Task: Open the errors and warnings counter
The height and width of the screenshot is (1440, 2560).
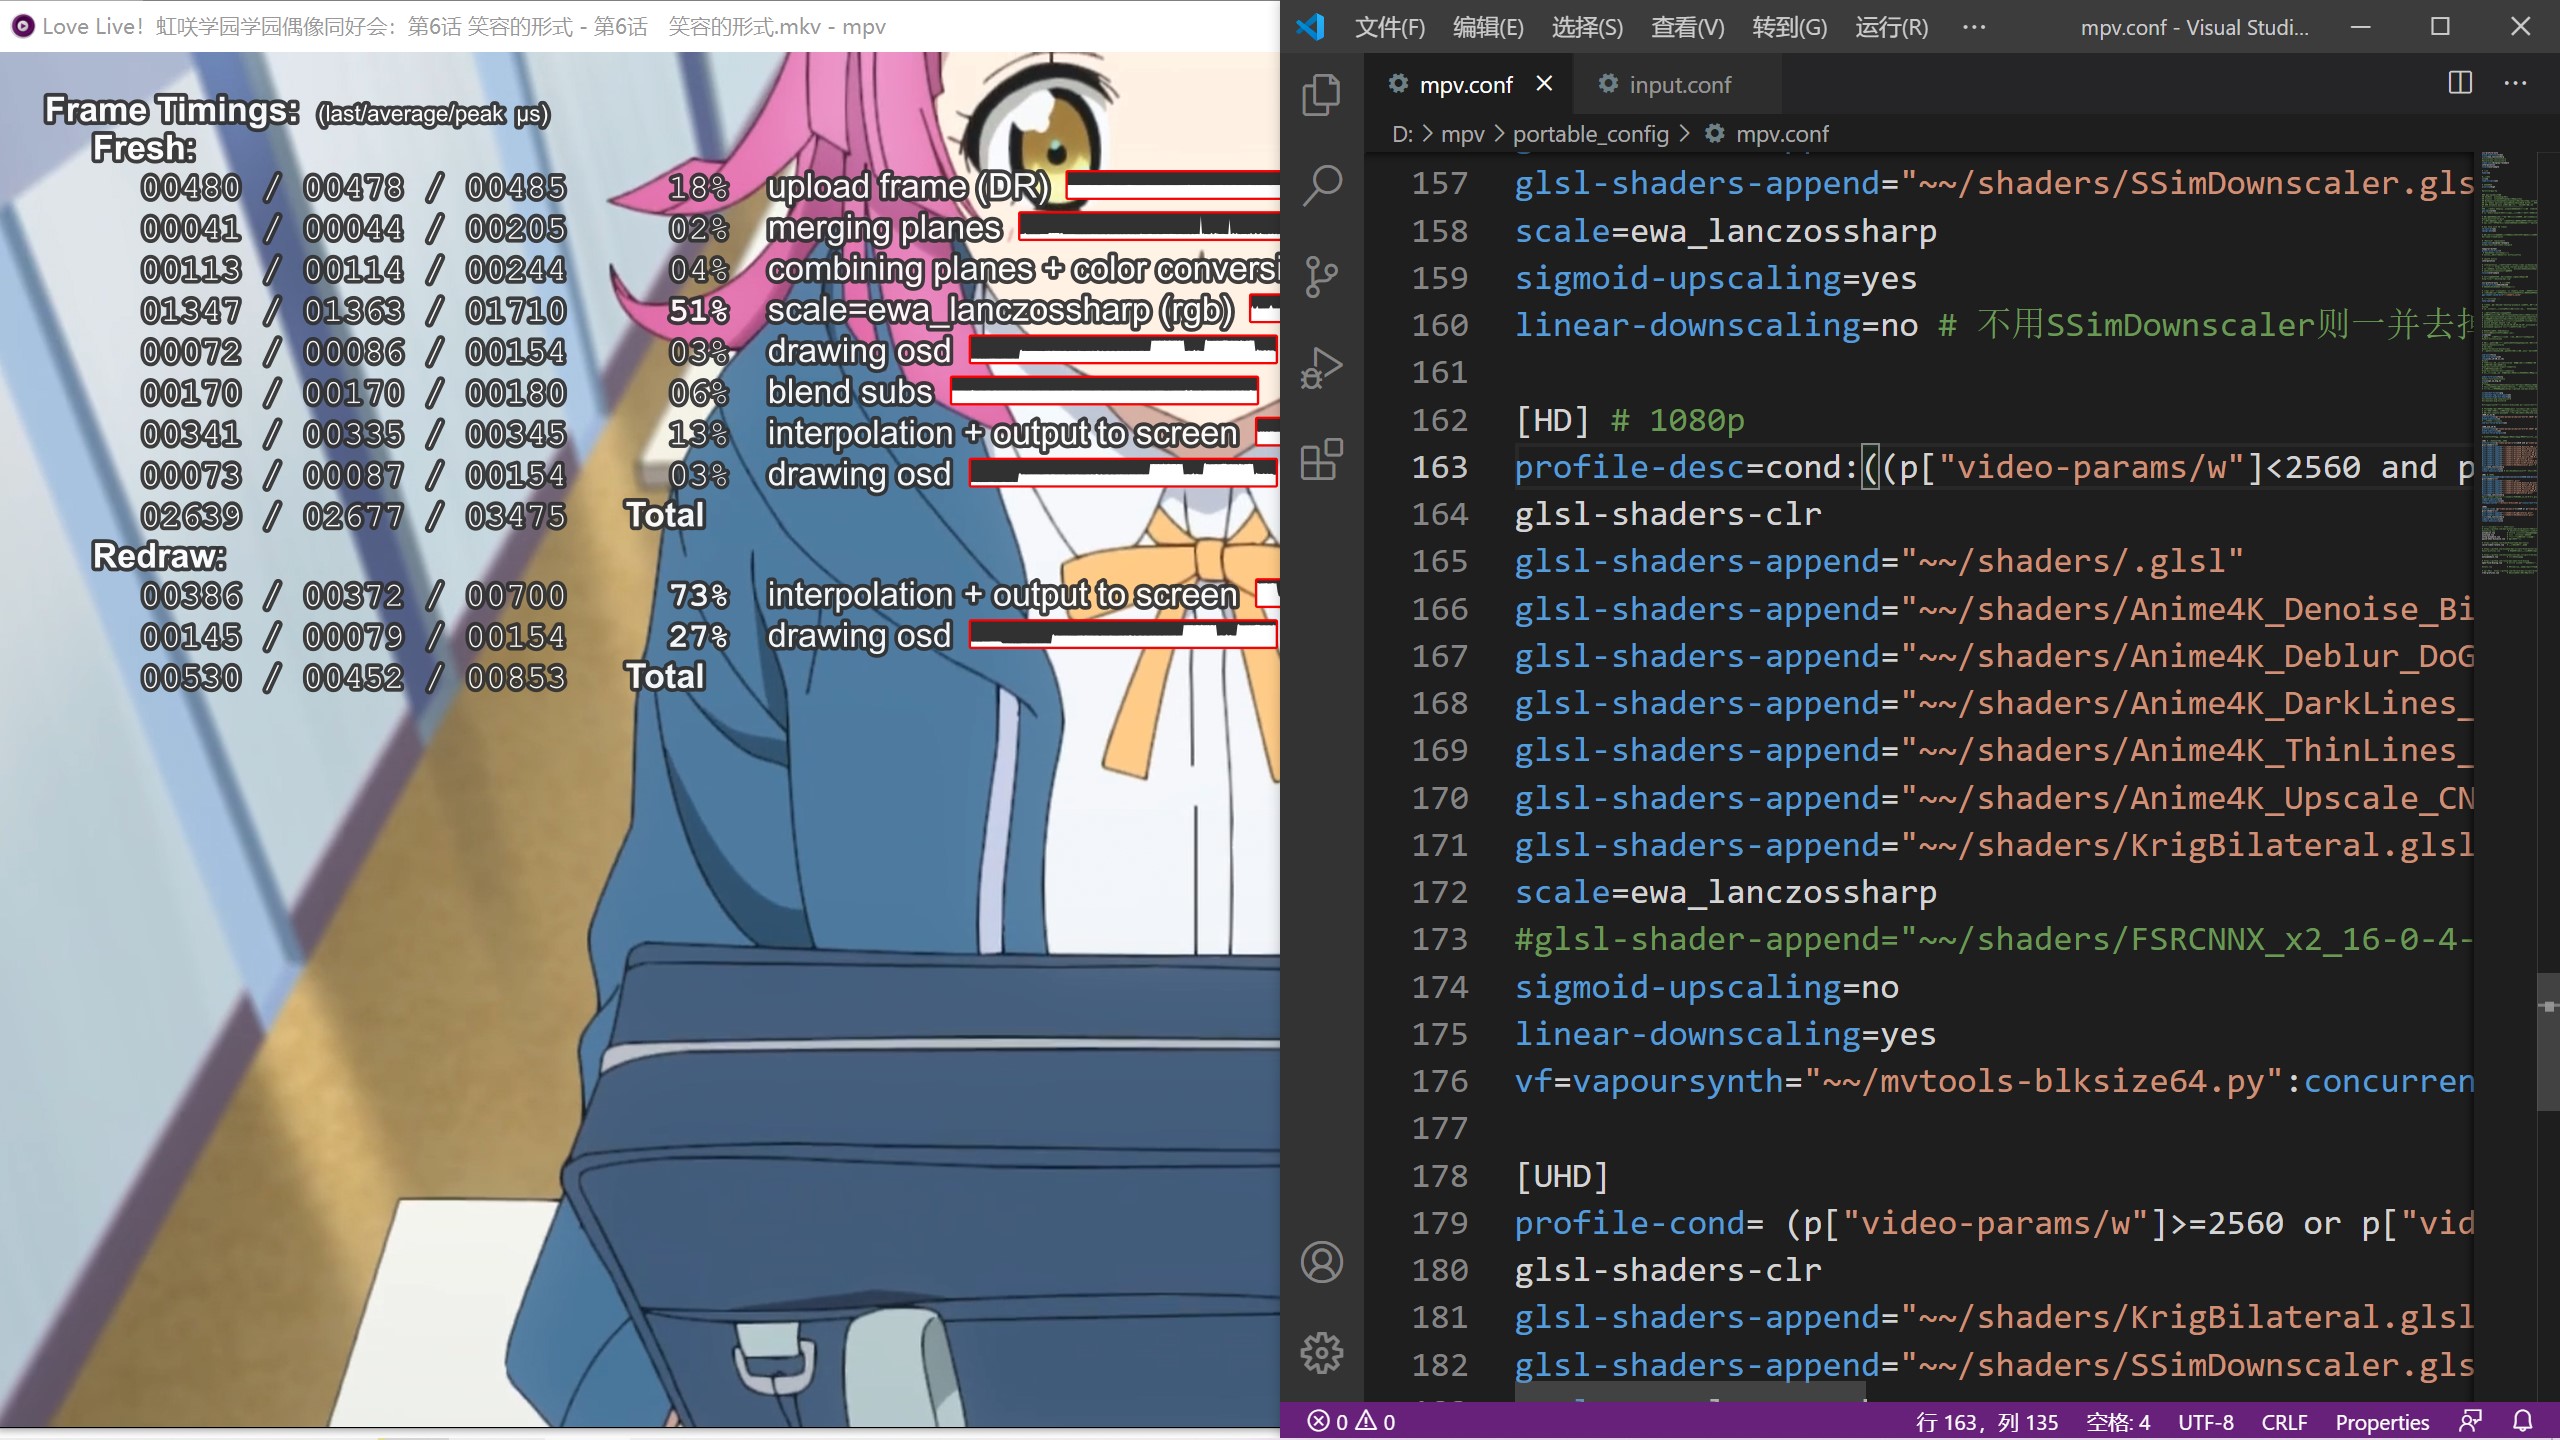Action: 1352,1421
